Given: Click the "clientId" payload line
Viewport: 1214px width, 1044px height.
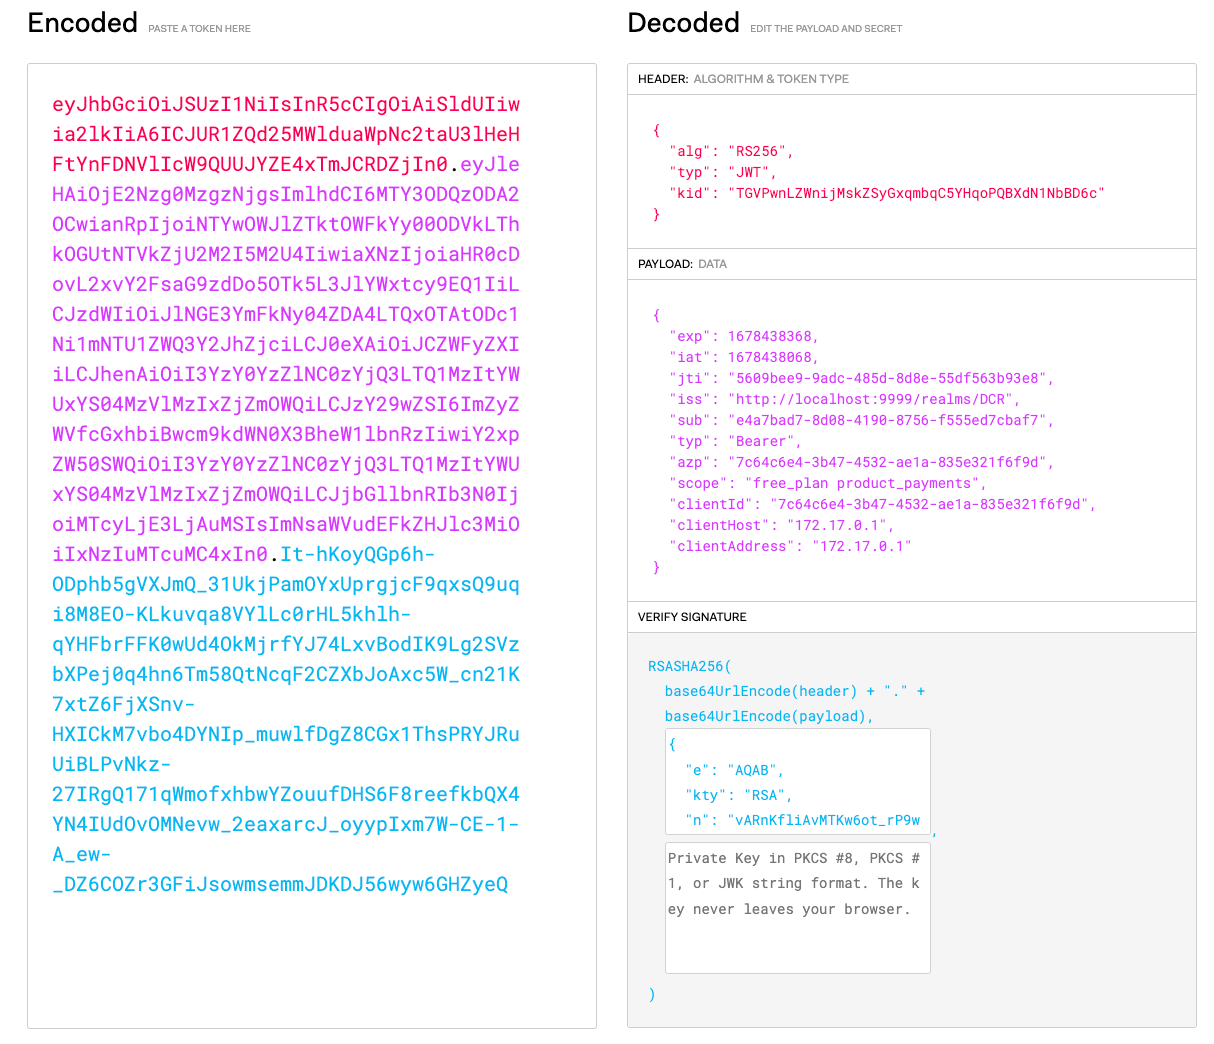Looking at the screenshot, I should click(x=882, y=505).
